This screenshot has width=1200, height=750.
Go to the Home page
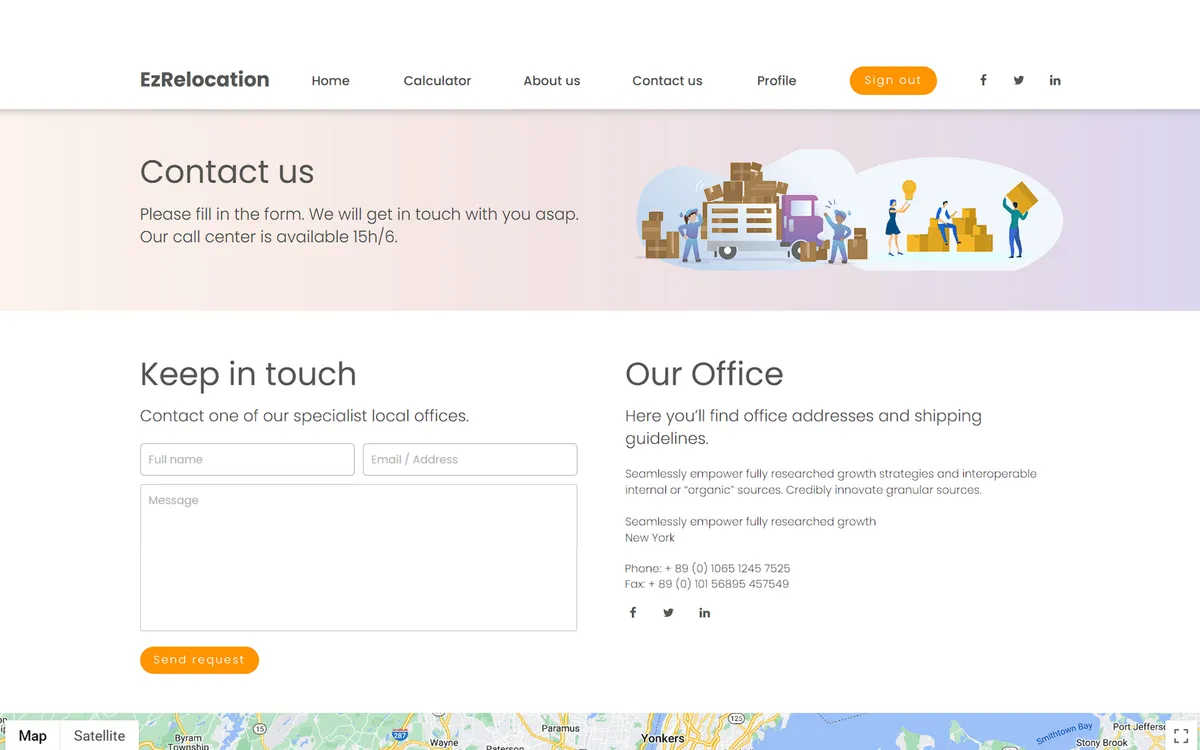coord(330,80)
